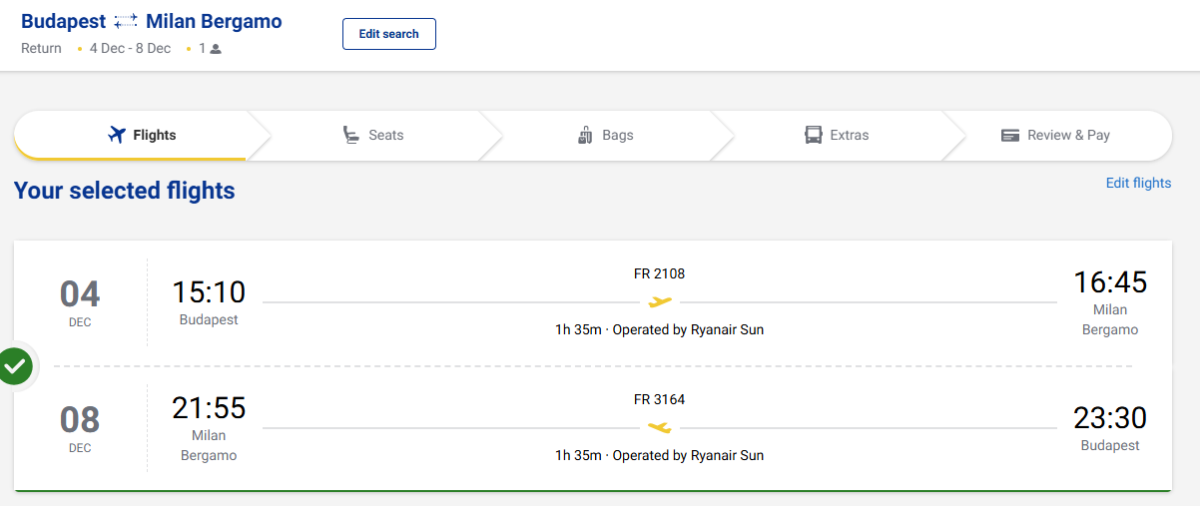Go to the Seats step tab

(373, 135)
